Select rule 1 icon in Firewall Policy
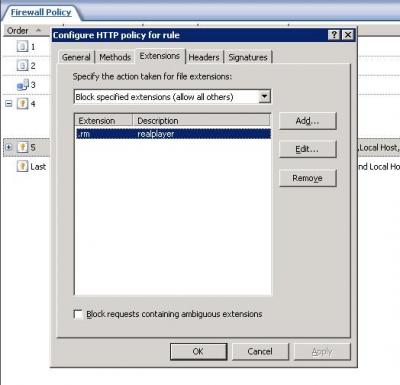The height and width of the screenshot is (385, 400). 22,46
